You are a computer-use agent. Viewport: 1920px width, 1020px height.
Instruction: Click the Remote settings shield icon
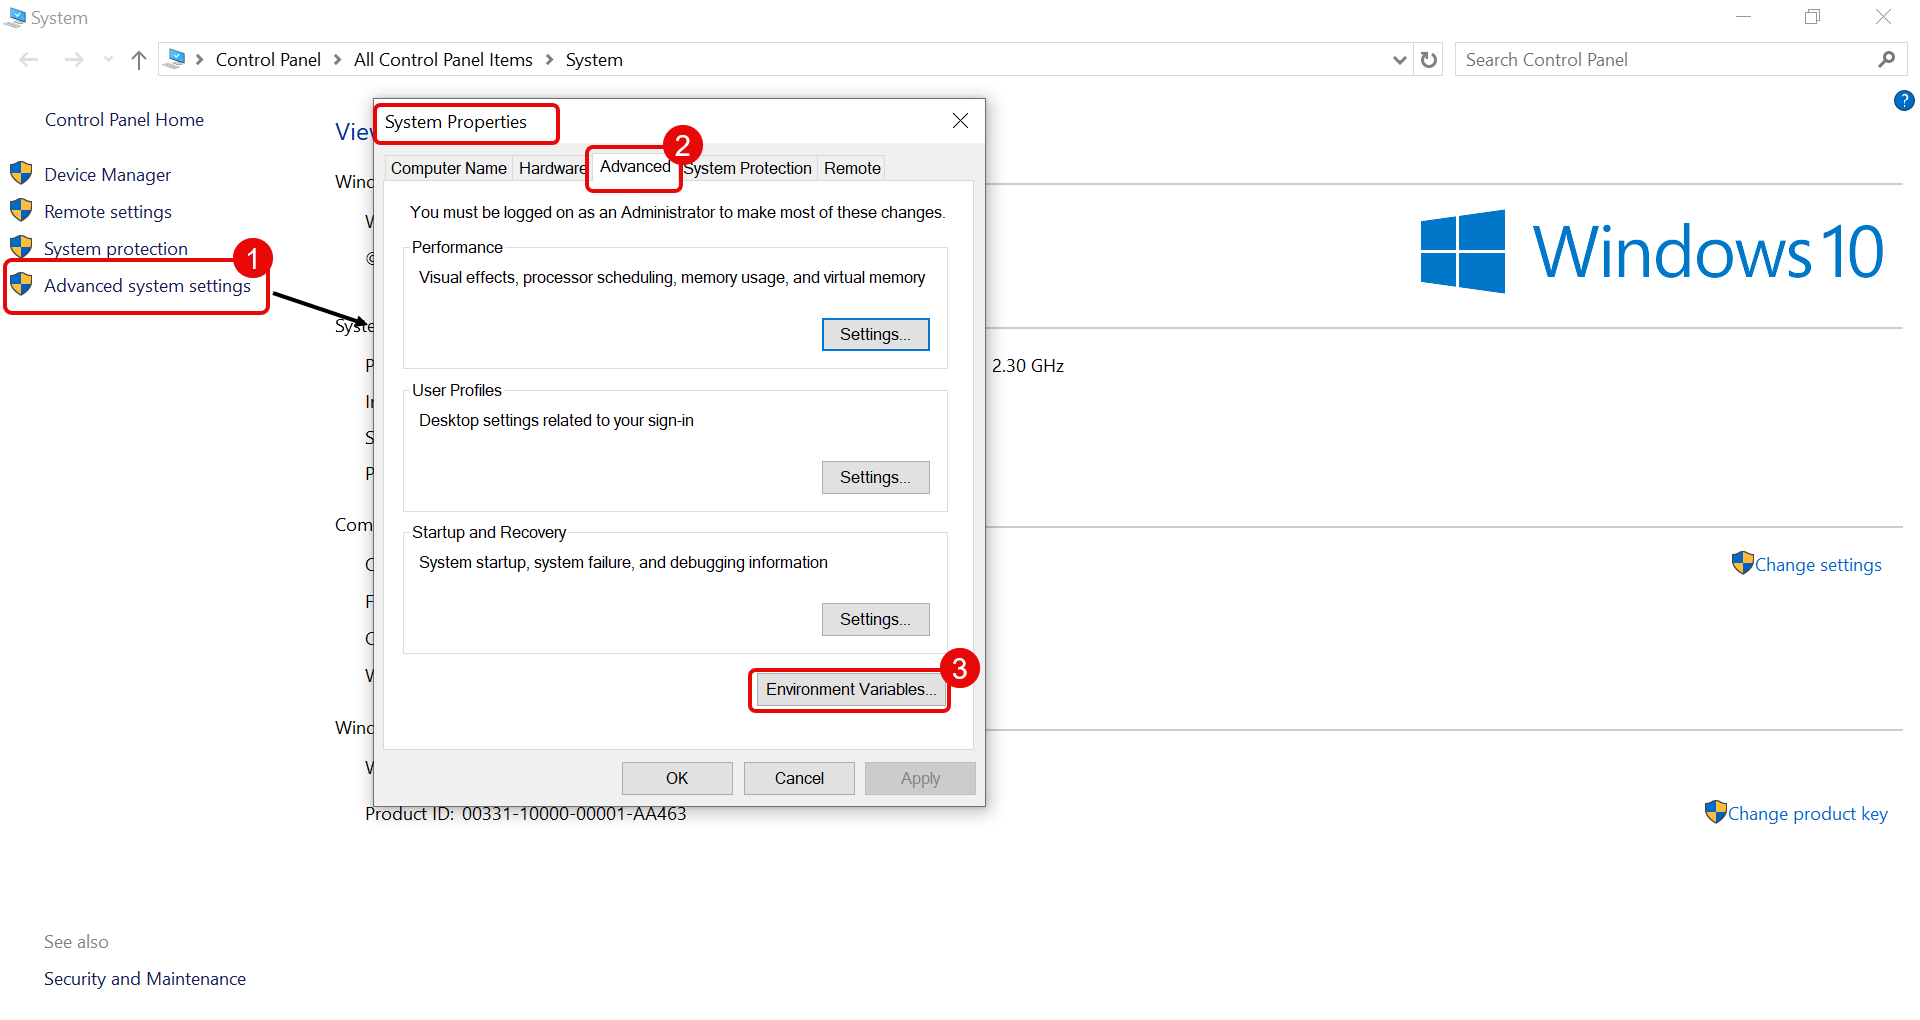pyautogui.click(x=21, y=211)
